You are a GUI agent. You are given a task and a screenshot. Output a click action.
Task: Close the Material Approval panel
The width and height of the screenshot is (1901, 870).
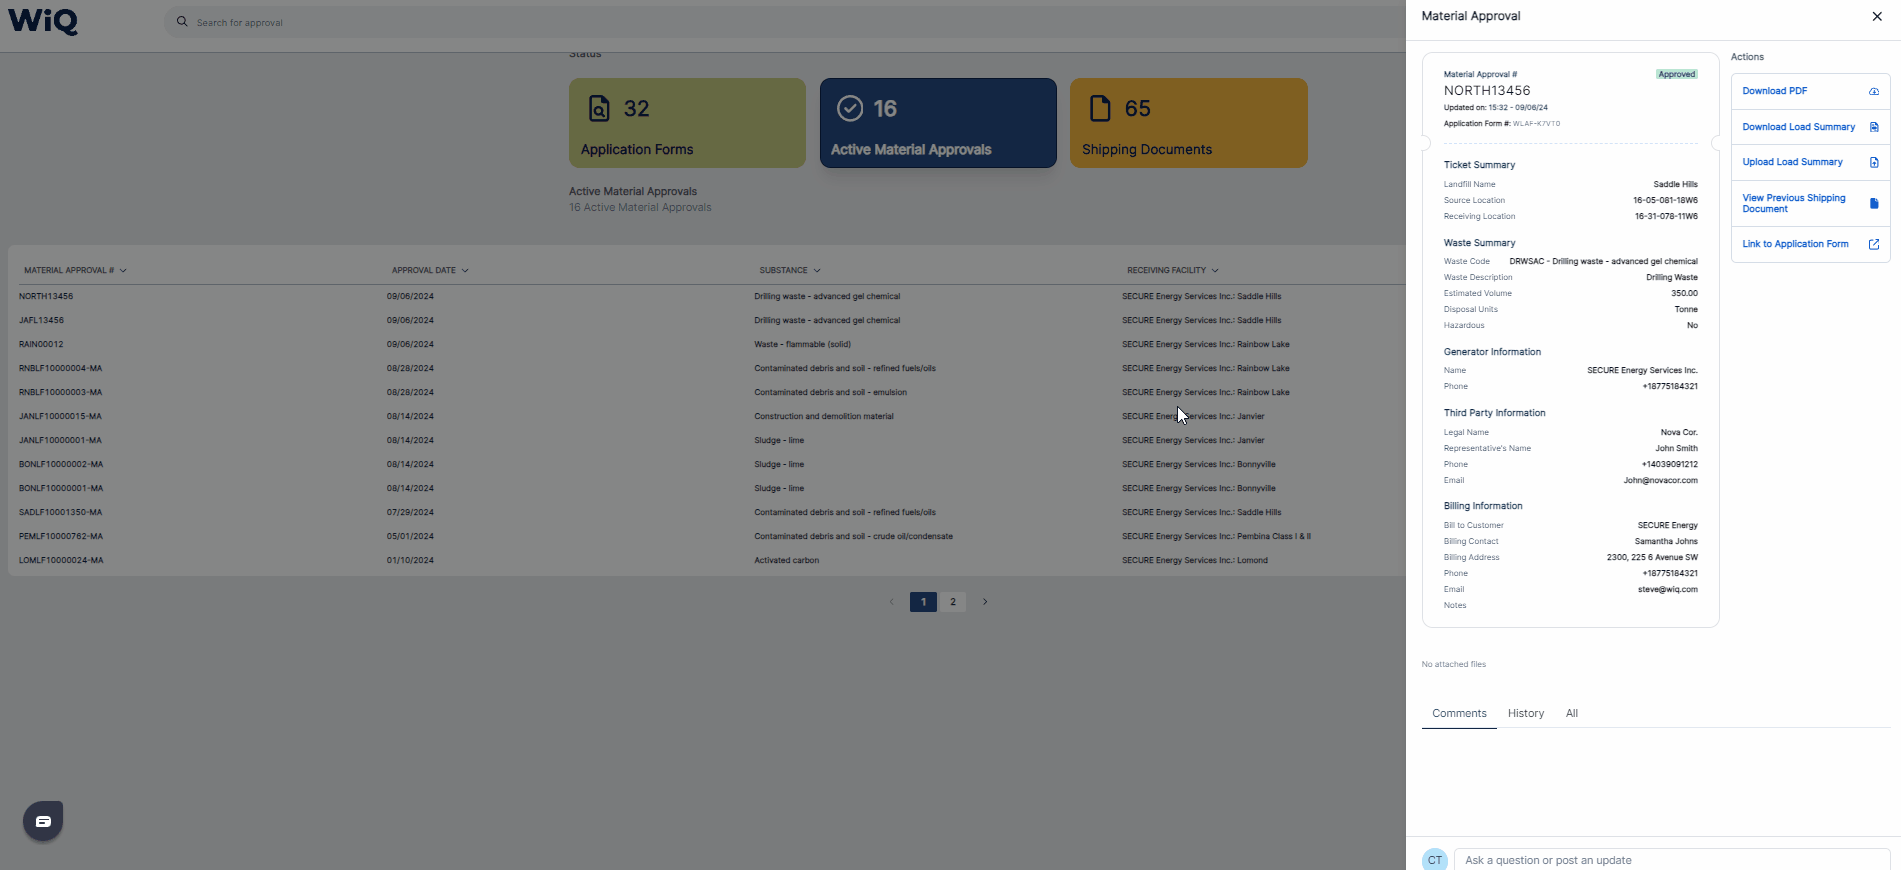pyautogui.click(x=1877, y=16)
